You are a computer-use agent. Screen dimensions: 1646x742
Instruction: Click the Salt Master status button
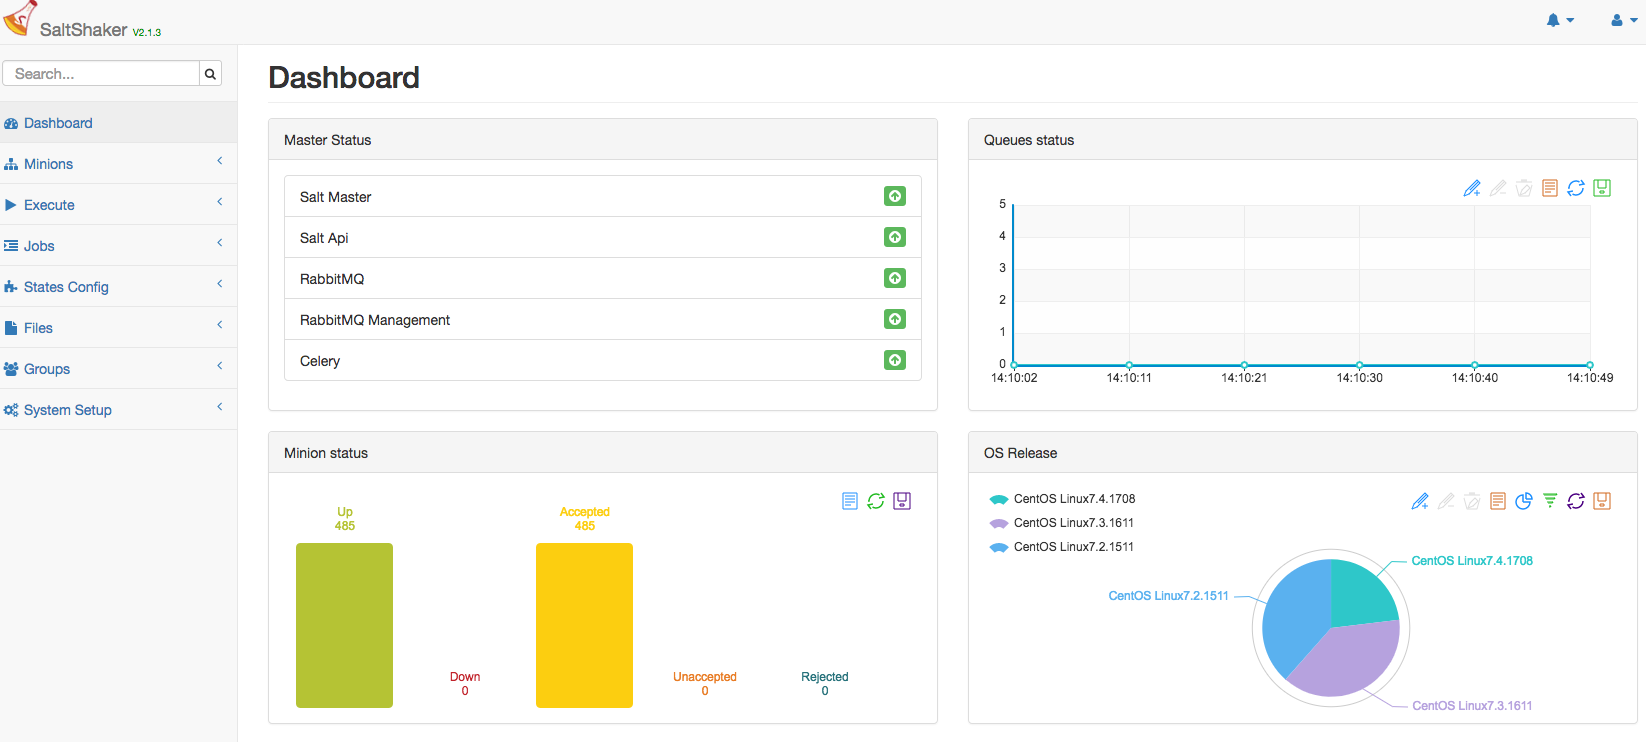click(x=895, y=196)
